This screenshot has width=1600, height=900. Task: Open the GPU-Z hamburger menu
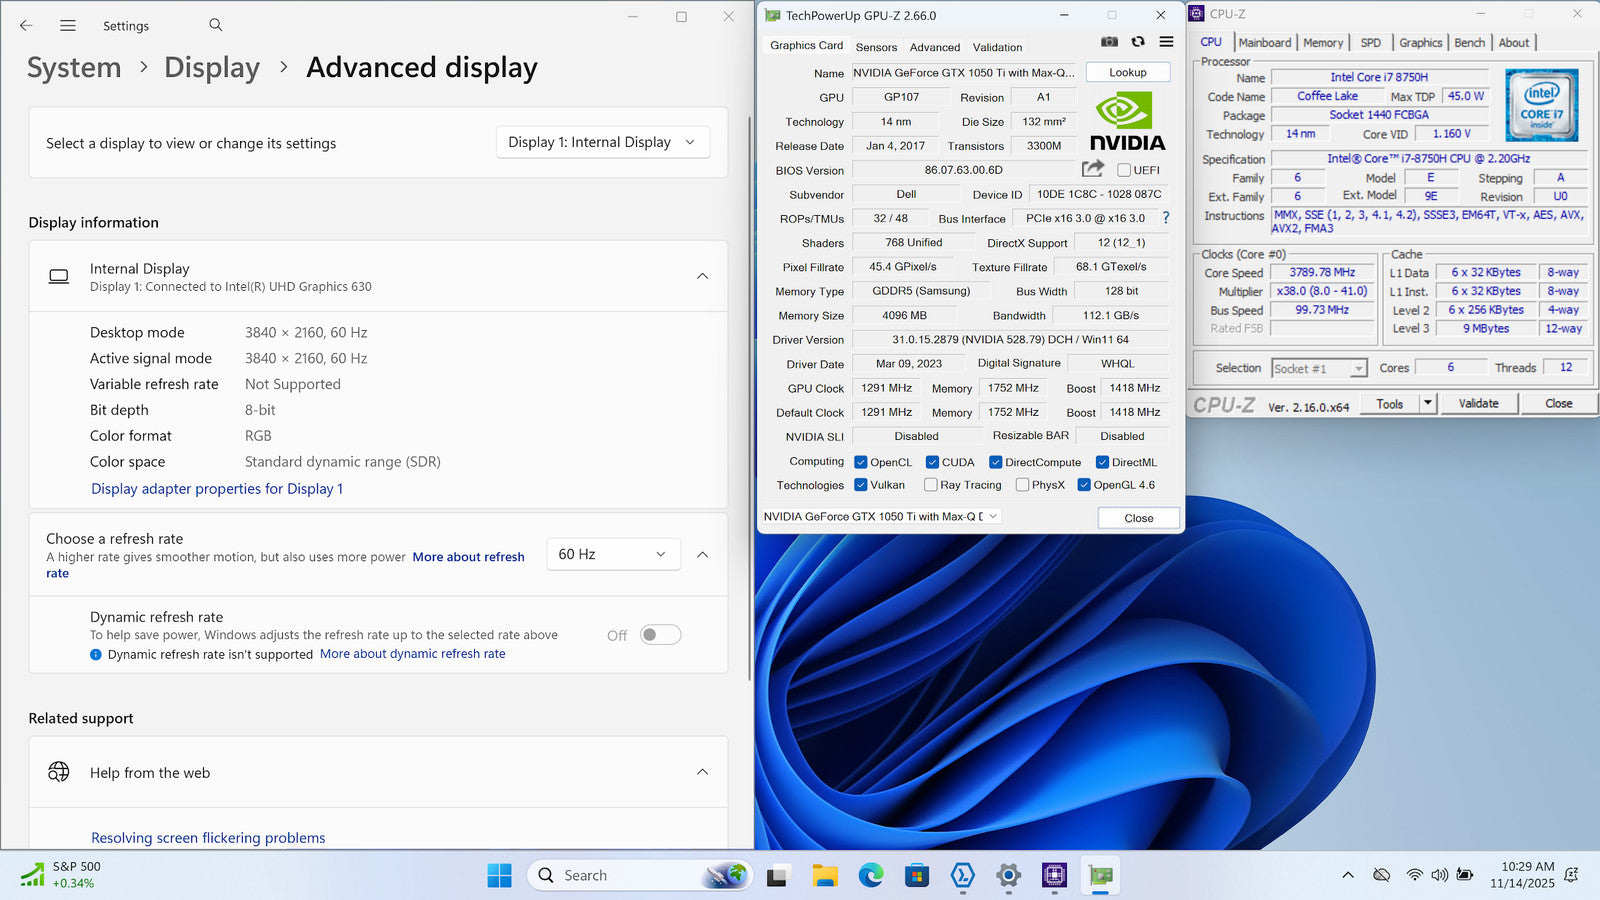tap(1166, 42)
